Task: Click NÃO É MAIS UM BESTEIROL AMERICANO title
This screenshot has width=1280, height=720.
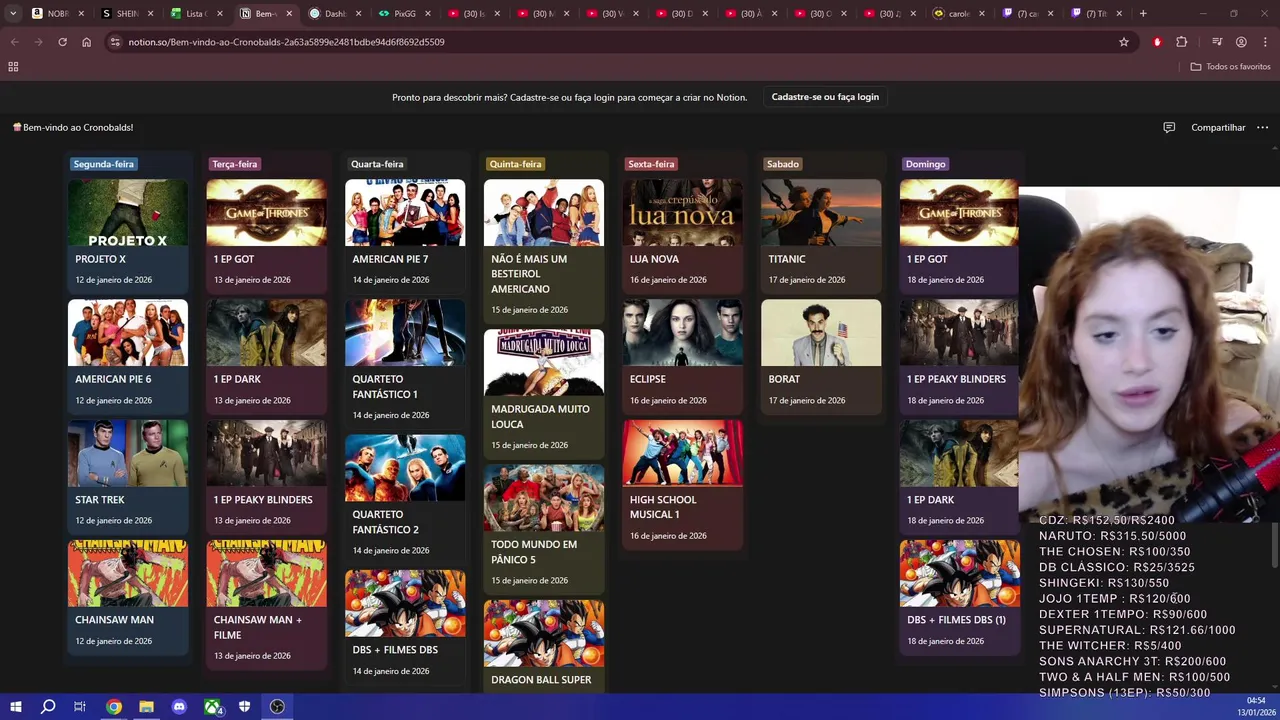Action: pos(529,274)
